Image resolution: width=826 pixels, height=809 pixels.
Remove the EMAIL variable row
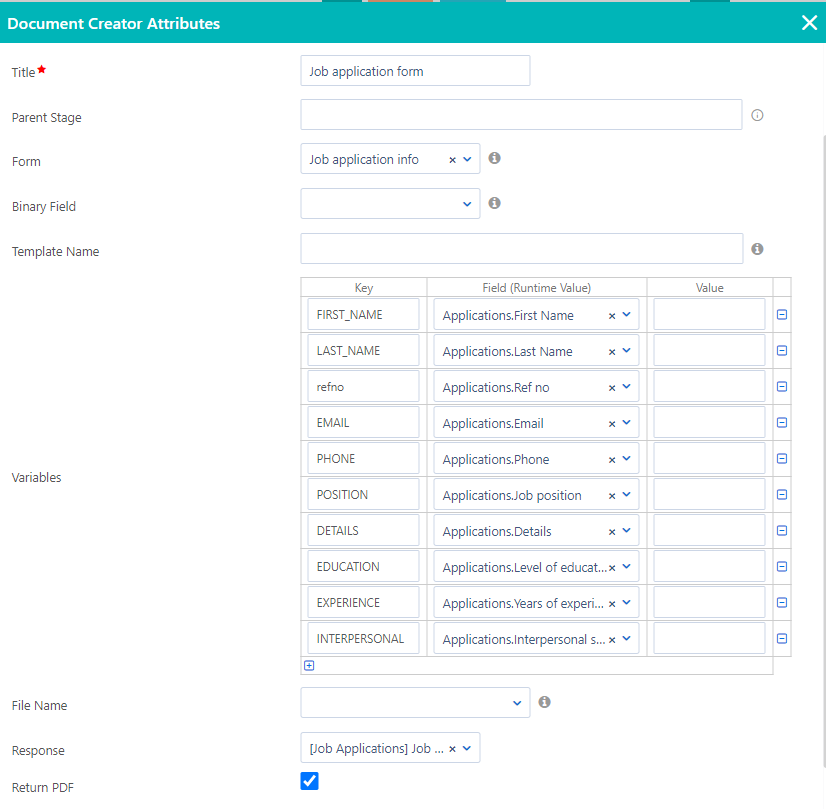coord(781,422)
